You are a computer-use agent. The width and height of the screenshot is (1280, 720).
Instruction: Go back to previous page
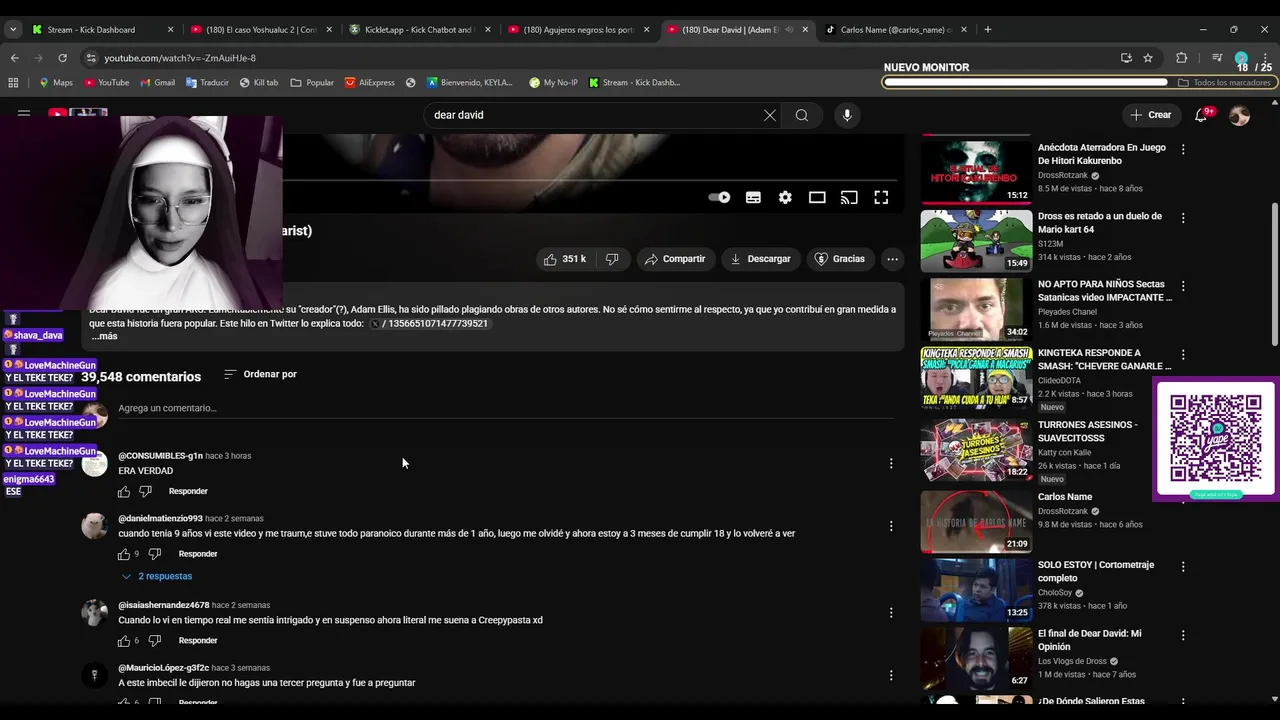(15, 58)
